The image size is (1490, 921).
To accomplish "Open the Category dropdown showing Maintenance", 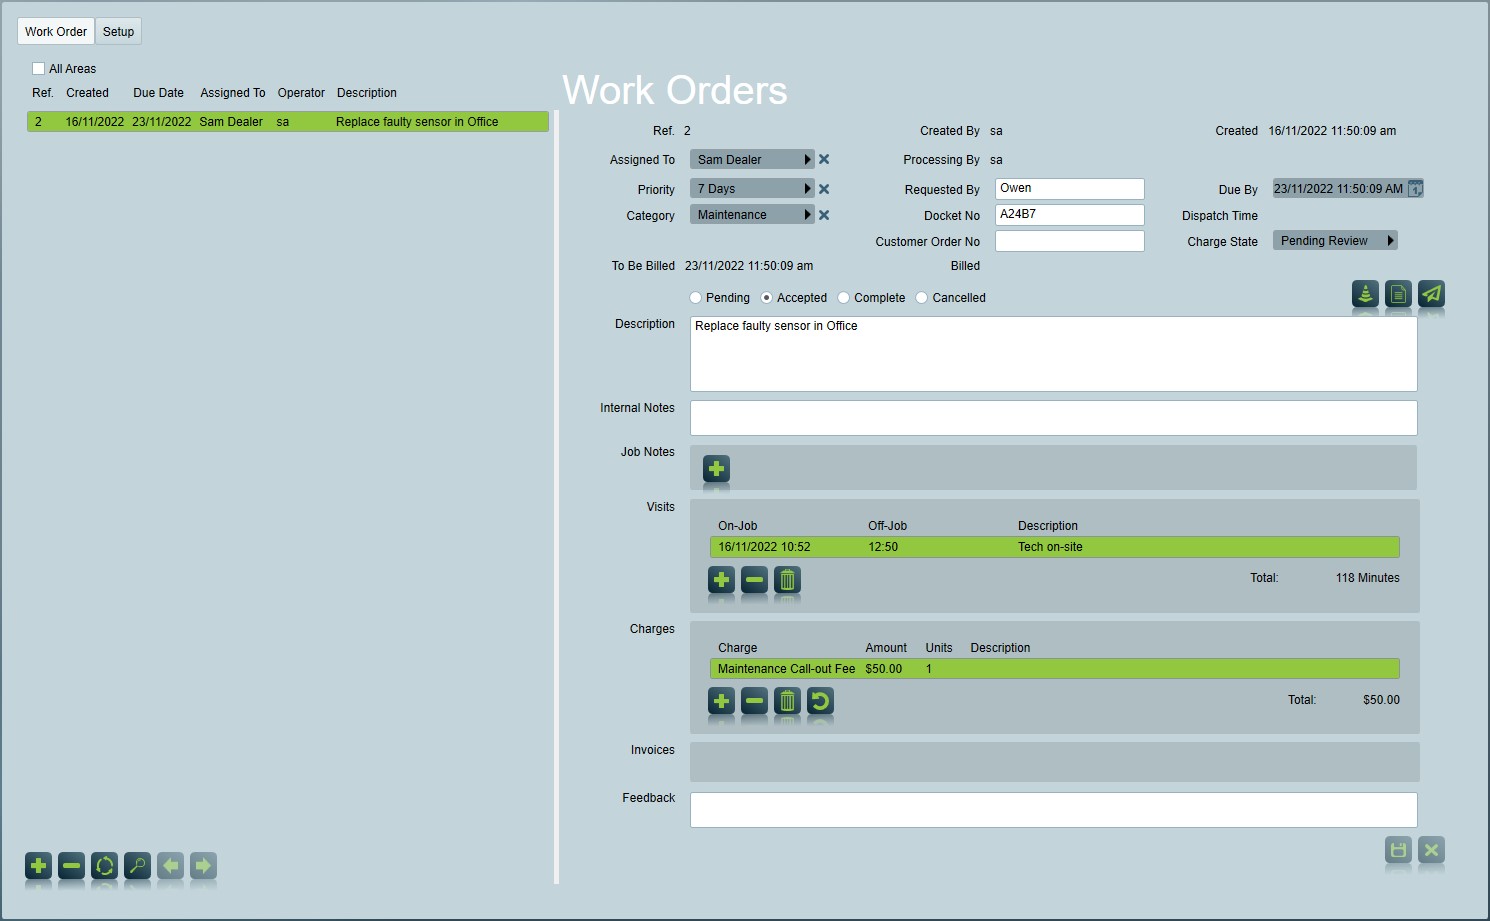I will click(x=752, y=215).
